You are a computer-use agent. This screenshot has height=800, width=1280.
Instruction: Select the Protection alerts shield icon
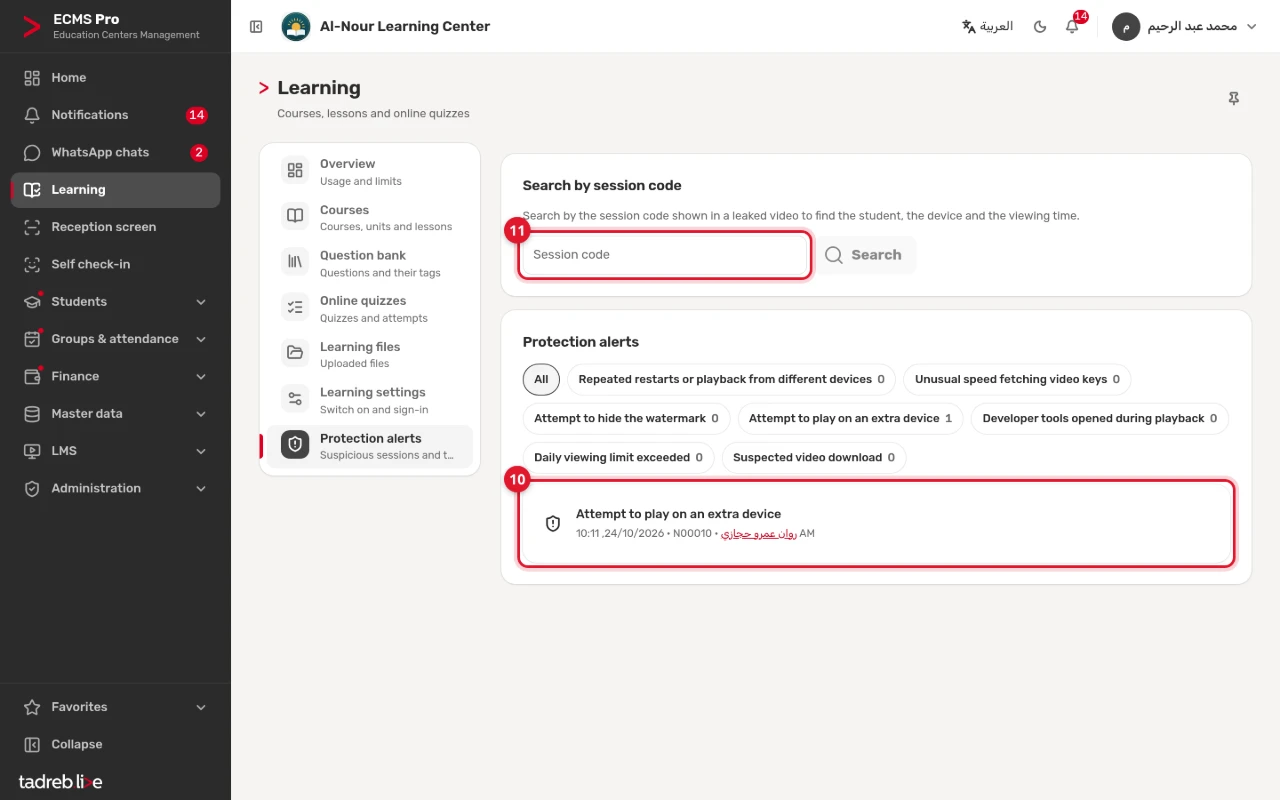coord(295,445)
